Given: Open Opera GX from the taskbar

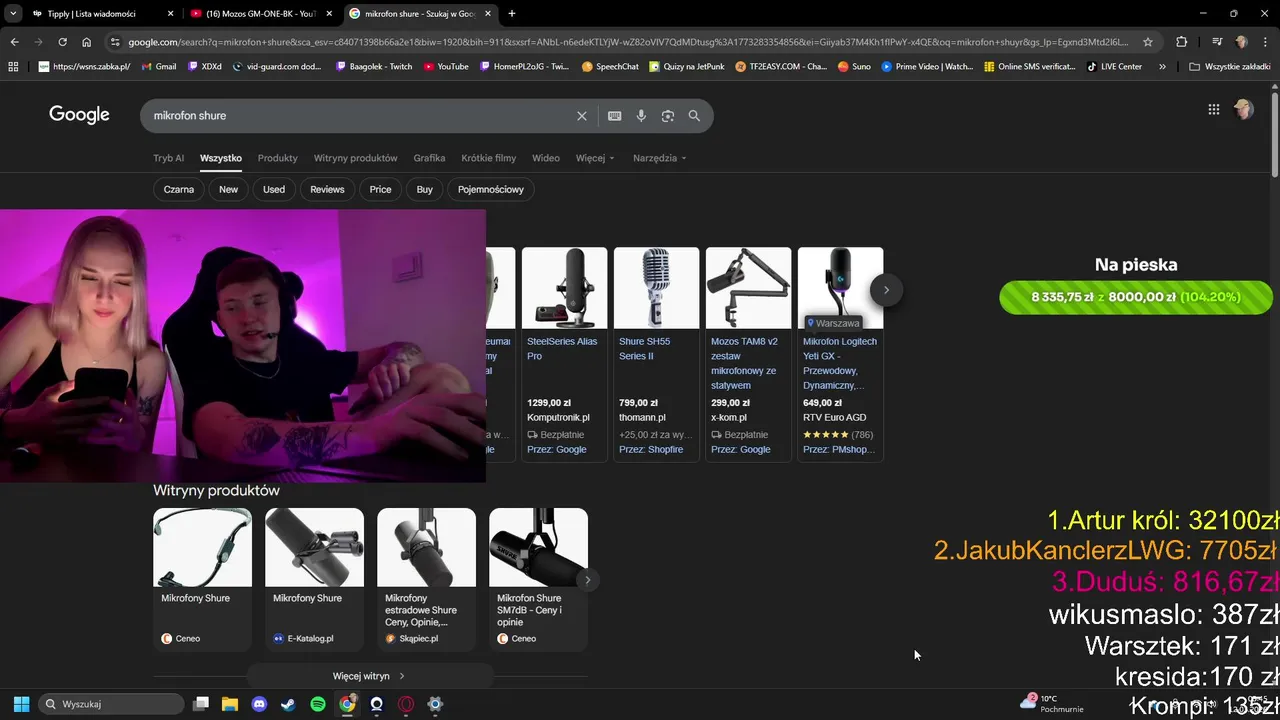Looking at the screenshot, I should 406,704.
